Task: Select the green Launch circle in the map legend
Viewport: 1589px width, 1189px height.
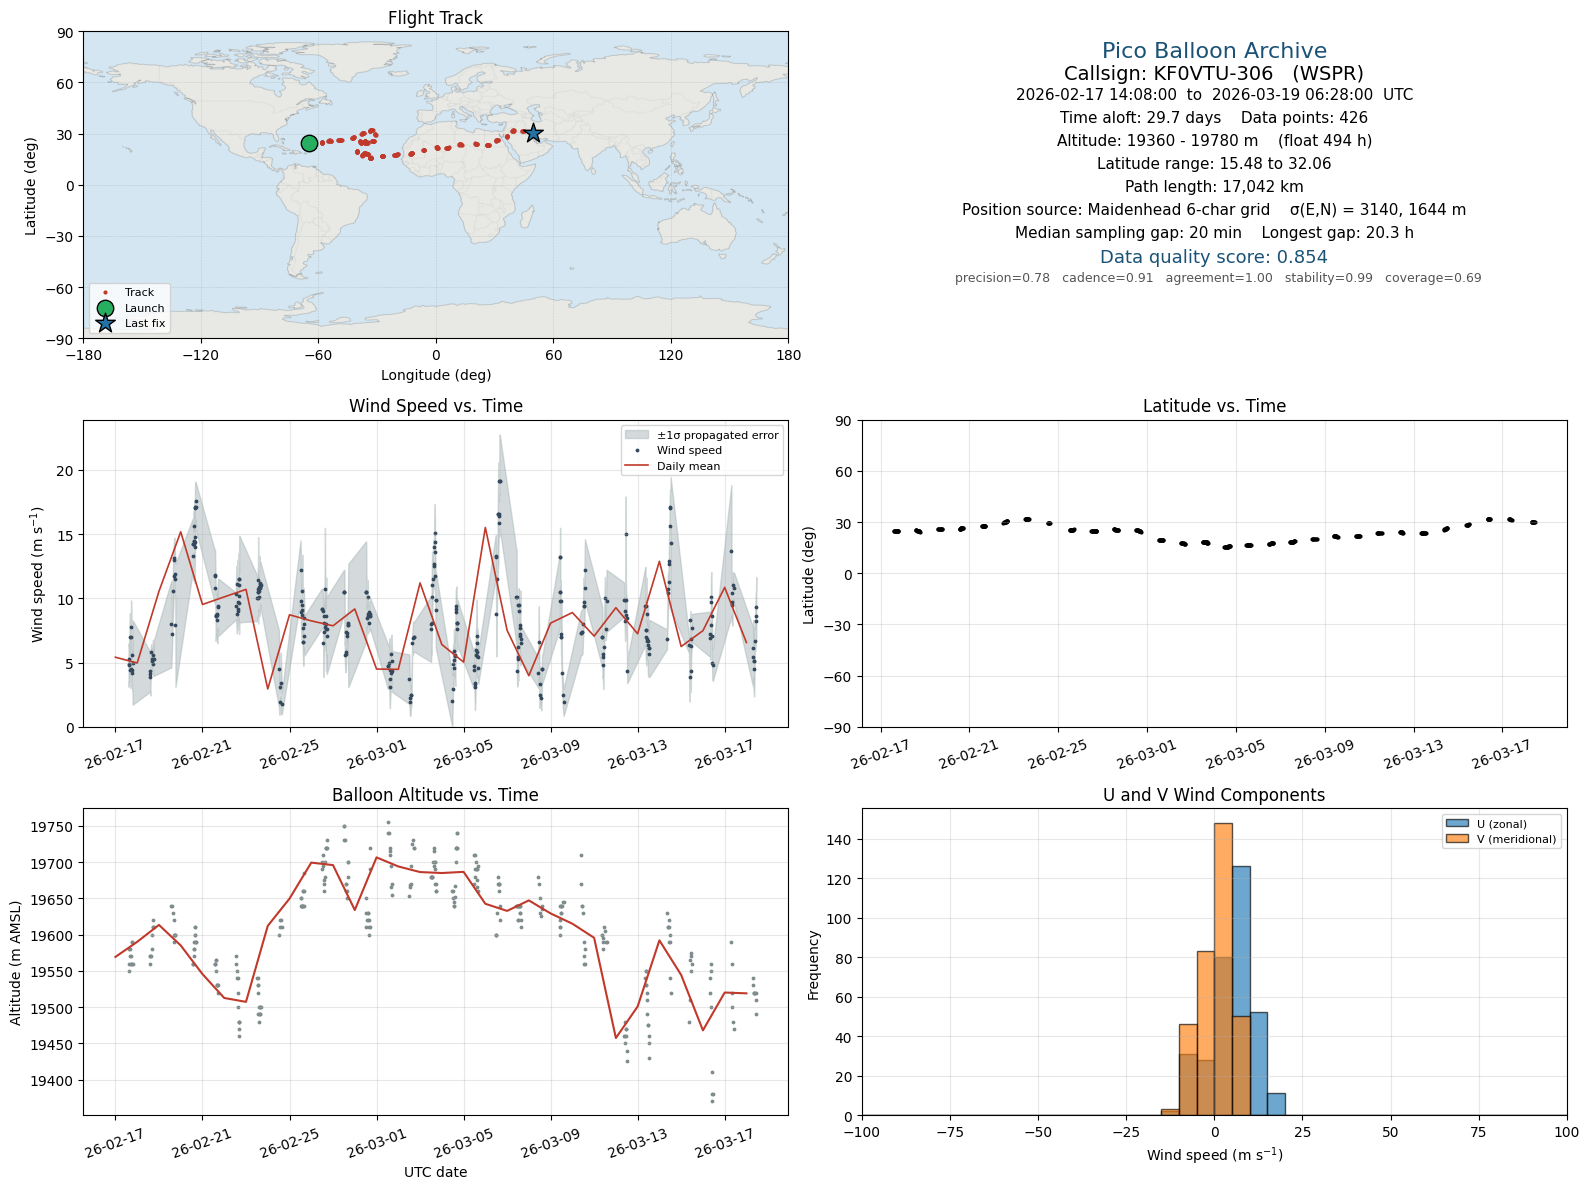Action: [x=105, y=308]
